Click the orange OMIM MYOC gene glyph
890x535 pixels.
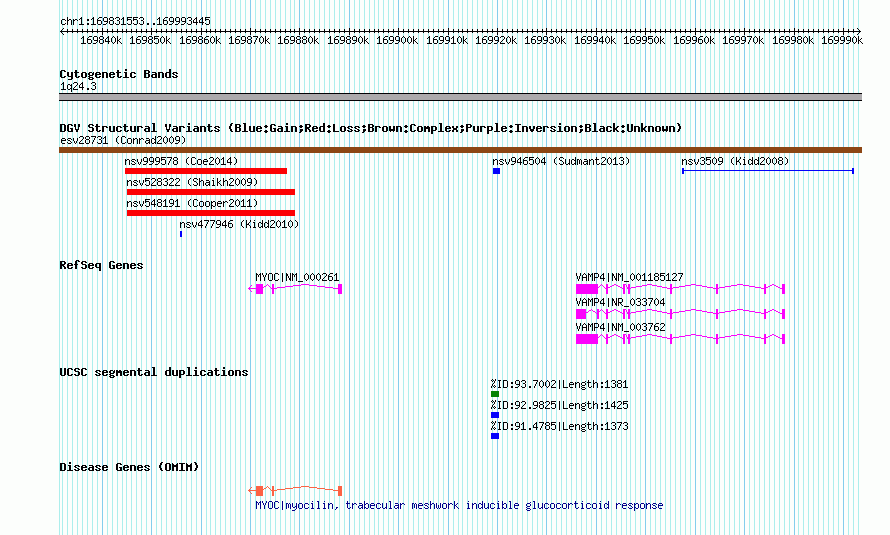(x=295, y=490)
